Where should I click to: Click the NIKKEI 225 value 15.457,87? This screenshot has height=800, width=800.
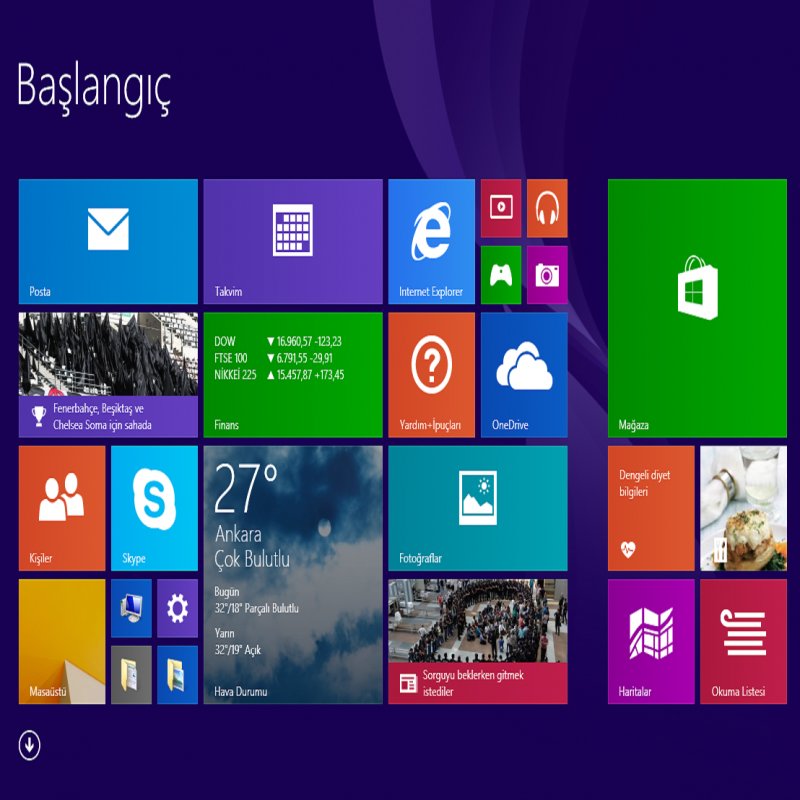pos(294,375)
